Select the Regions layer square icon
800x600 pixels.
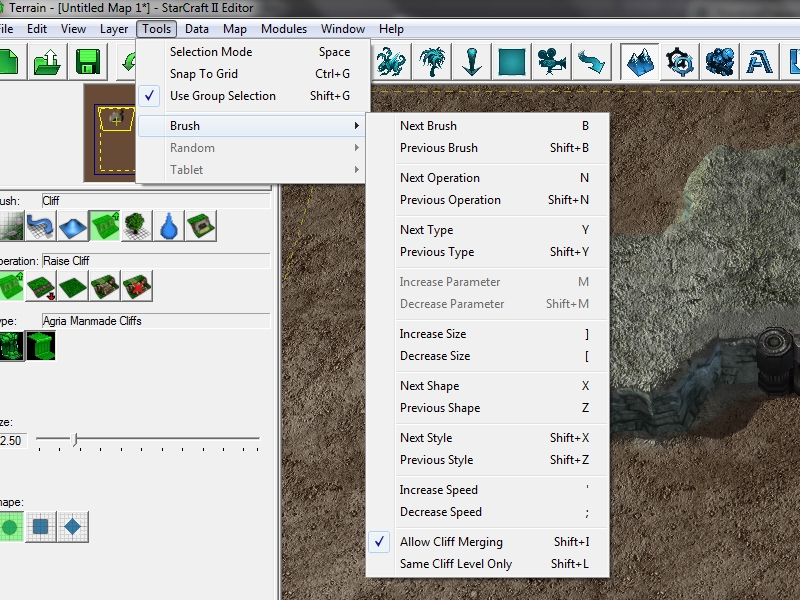511,62
